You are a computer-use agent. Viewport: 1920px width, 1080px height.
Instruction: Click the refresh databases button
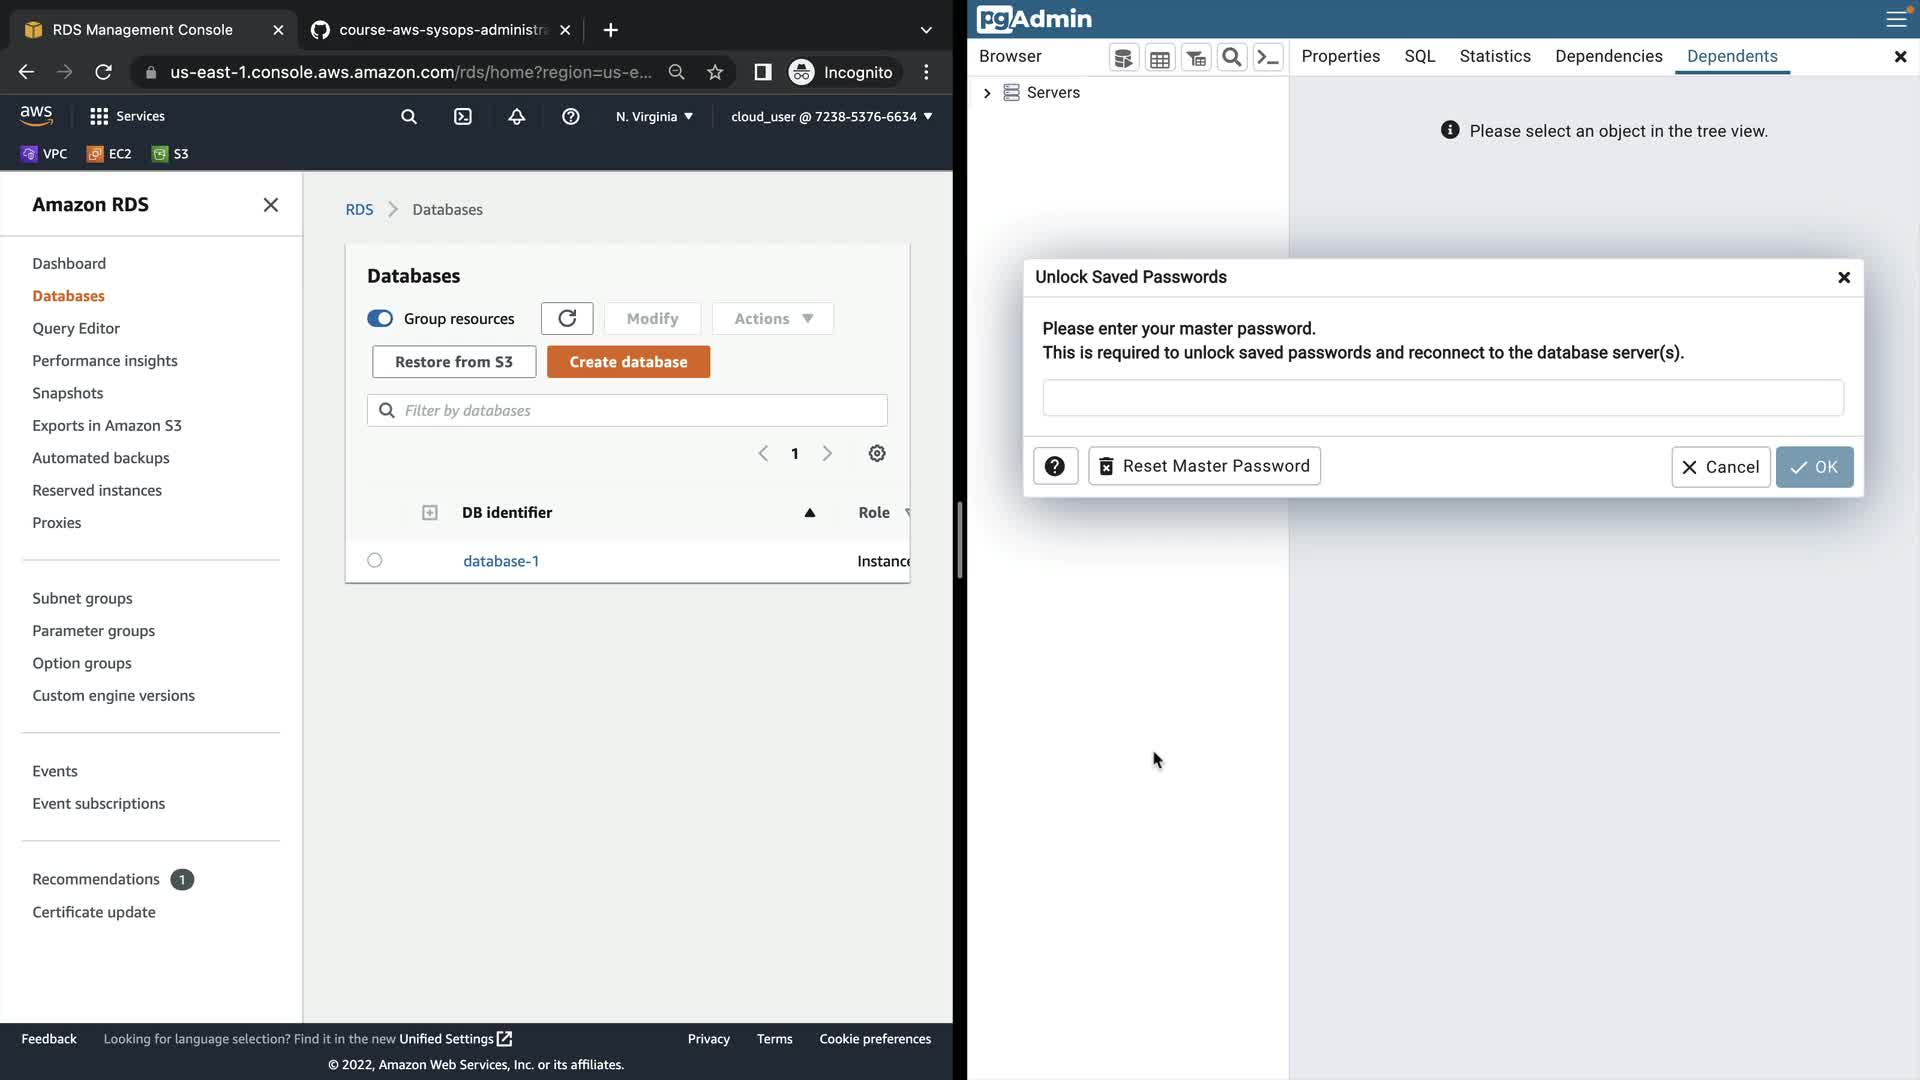pyautogui.click(x=567, y=319)
